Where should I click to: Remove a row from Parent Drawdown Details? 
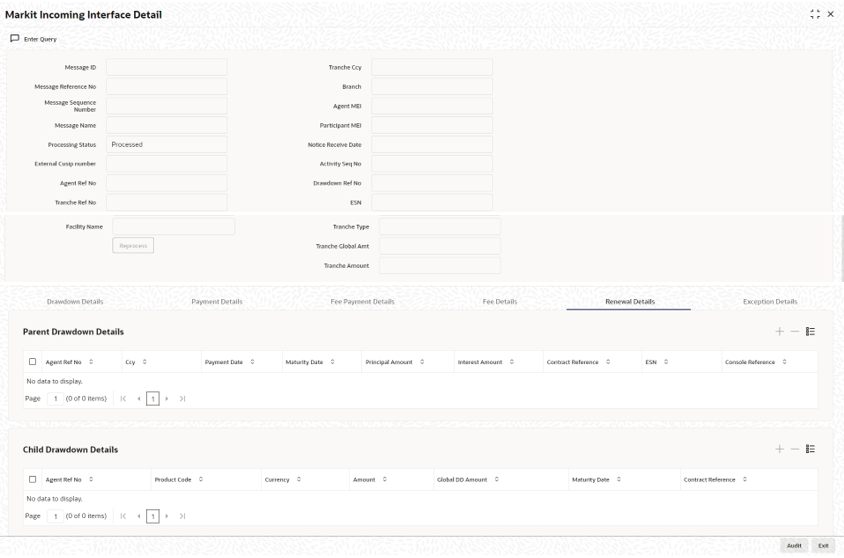coord(794,331)
